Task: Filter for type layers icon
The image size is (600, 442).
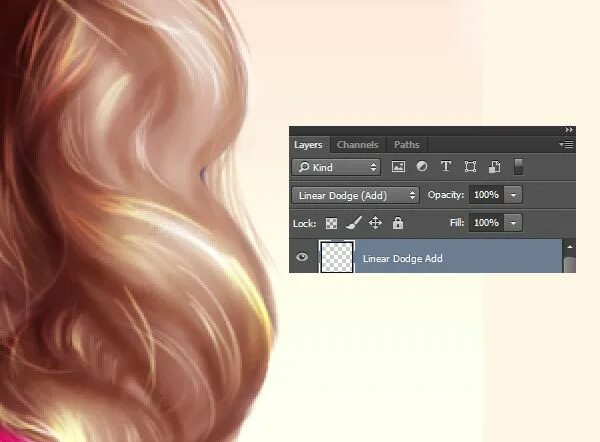Action: click(x=446, y=167)
